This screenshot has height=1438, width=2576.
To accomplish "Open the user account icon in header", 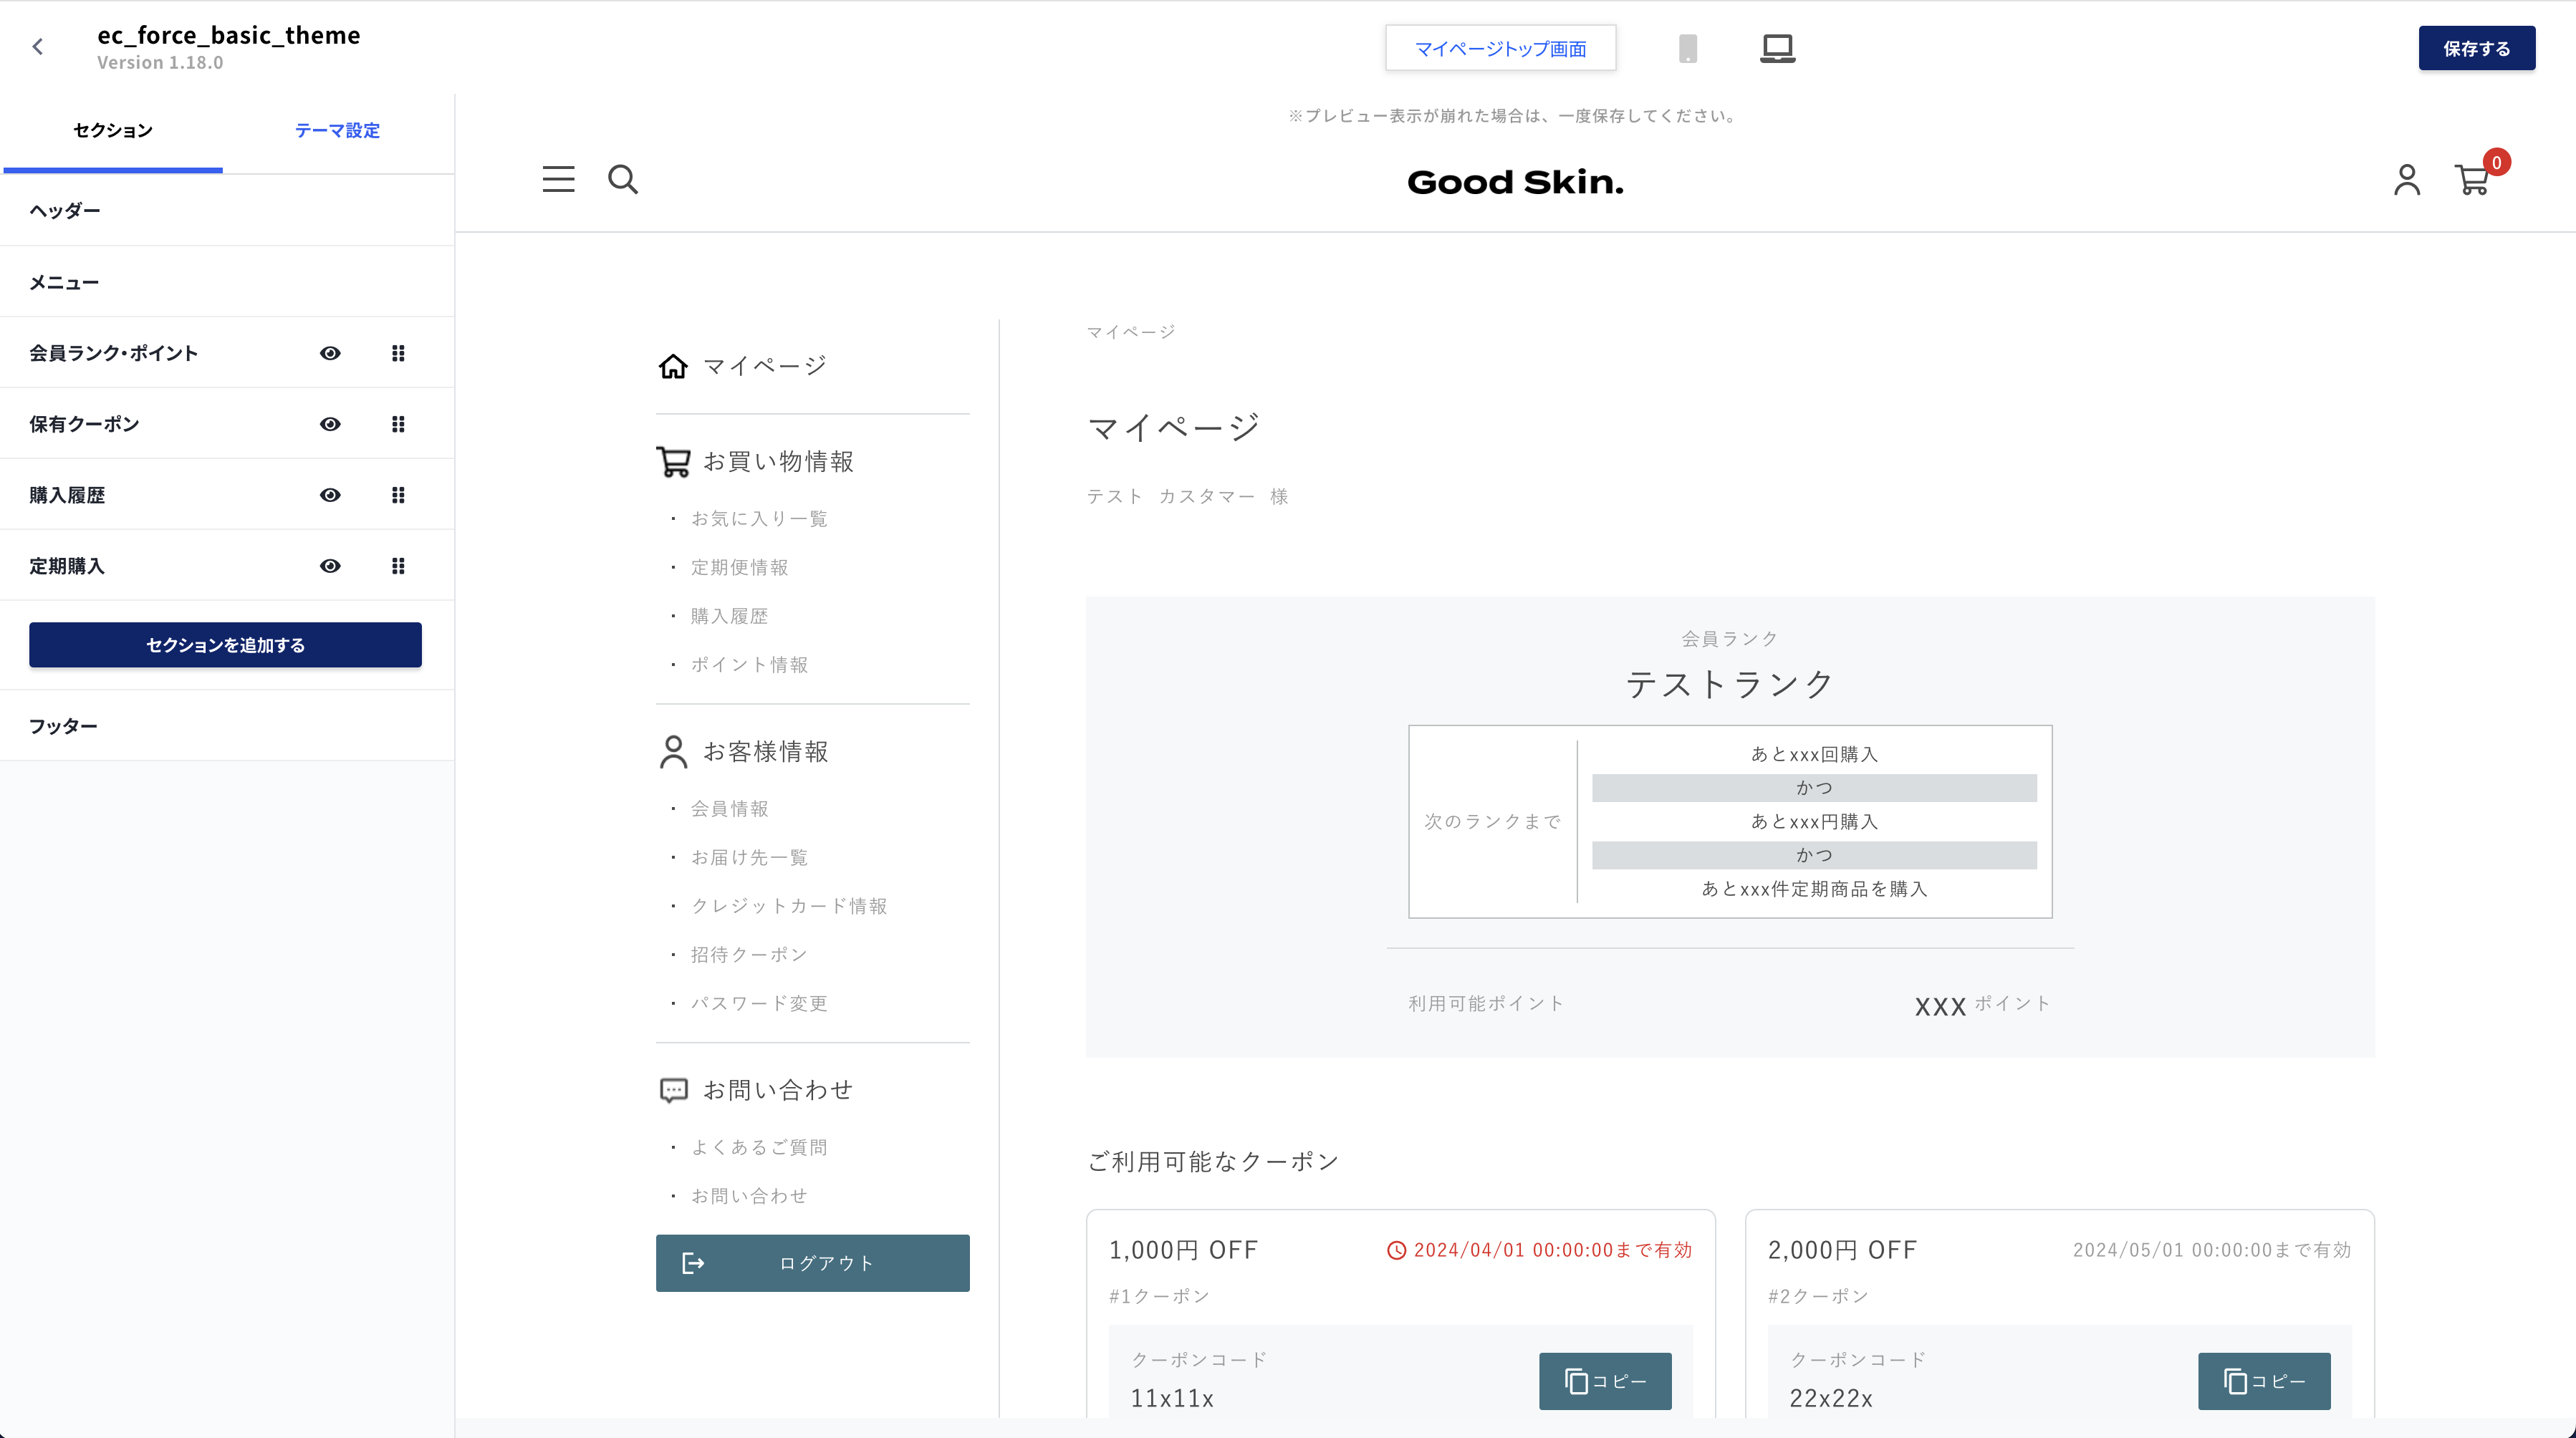I will (2406, 180).
